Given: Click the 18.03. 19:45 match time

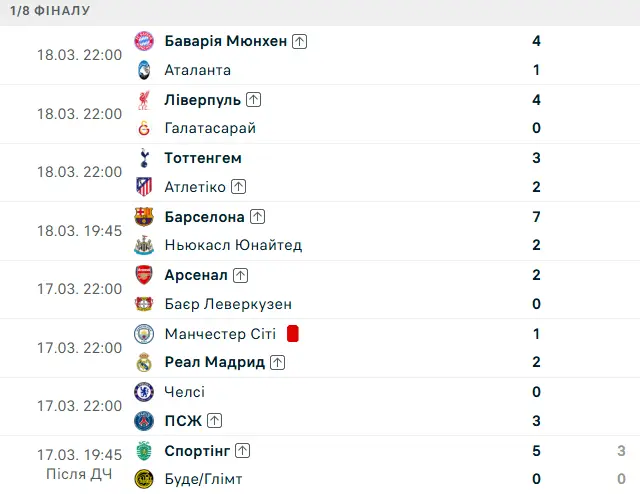Looking at the screenshot, I should (79, 230).
